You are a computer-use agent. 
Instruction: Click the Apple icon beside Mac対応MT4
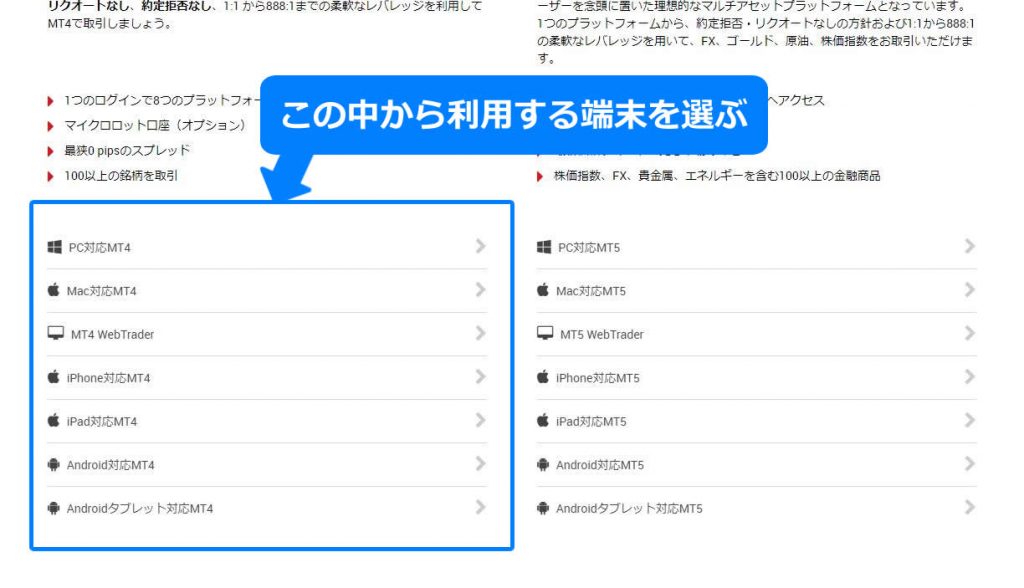(x=54, y=290)
